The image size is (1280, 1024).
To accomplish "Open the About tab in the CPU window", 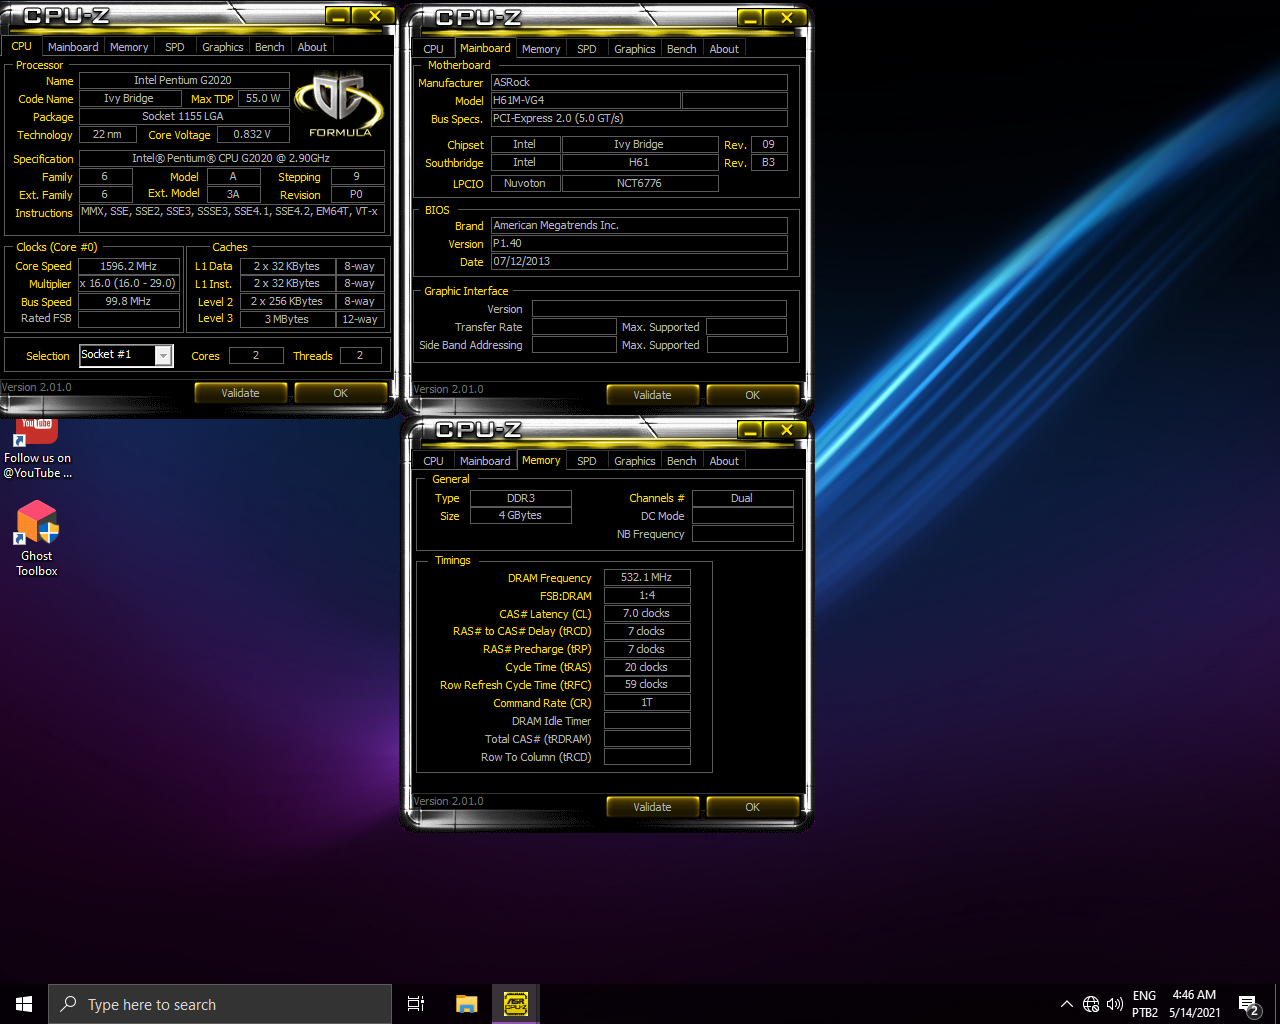I will (x=312, y=47).
